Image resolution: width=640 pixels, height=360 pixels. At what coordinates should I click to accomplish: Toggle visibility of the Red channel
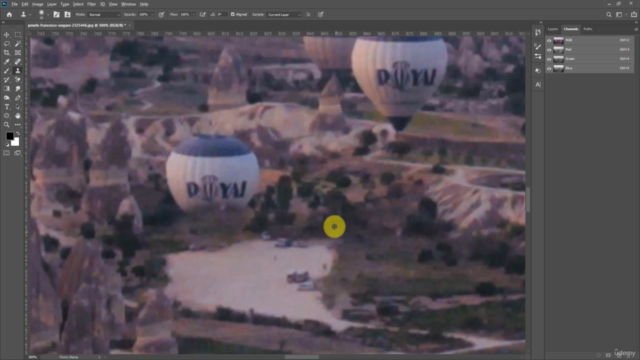tap(549, 50)
